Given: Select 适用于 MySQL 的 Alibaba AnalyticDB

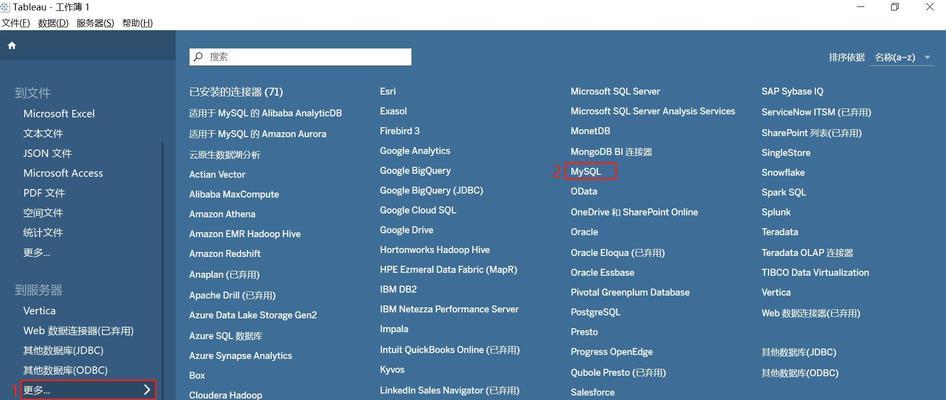Looking at the screenshot, I should pyautogui.click(x=265, y=113).
